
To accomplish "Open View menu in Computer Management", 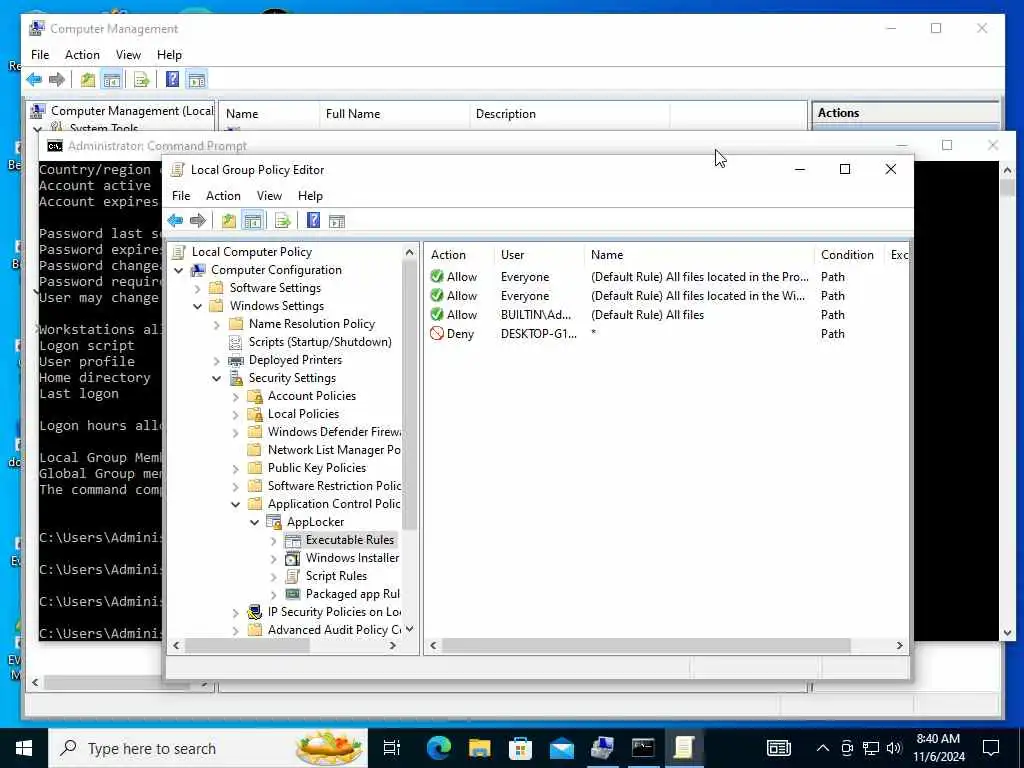I will [x=128, y=55].
